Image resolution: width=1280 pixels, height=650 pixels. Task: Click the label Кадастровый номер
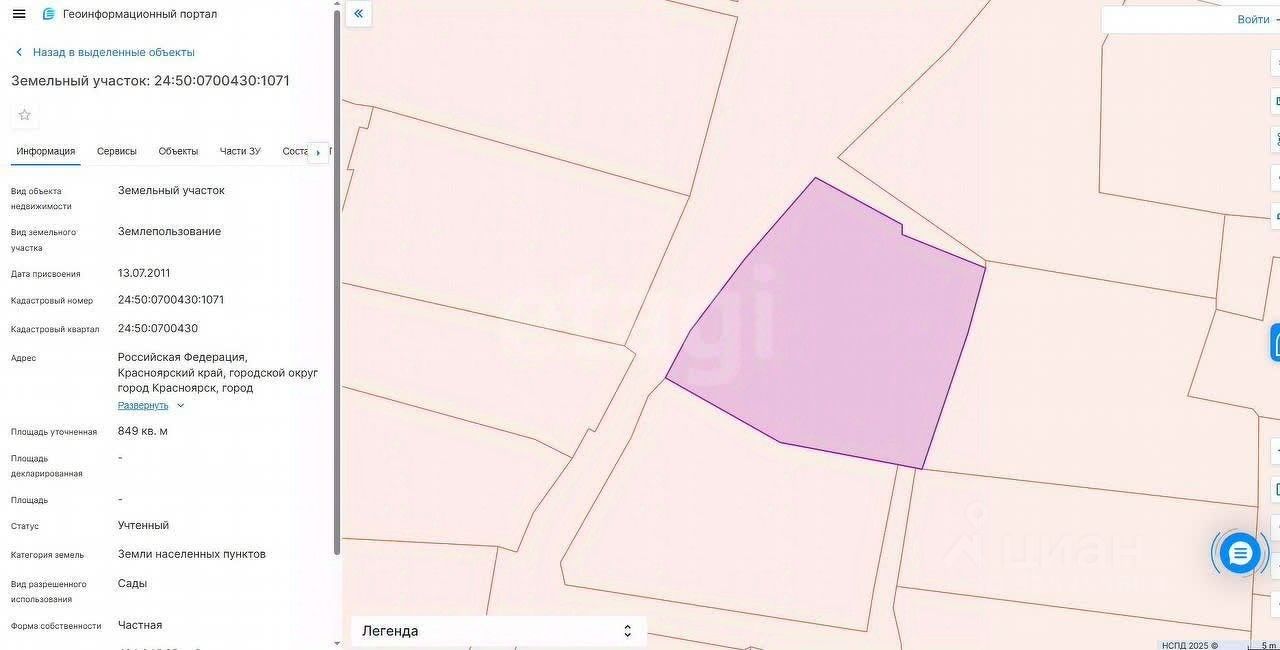(52, 301)
